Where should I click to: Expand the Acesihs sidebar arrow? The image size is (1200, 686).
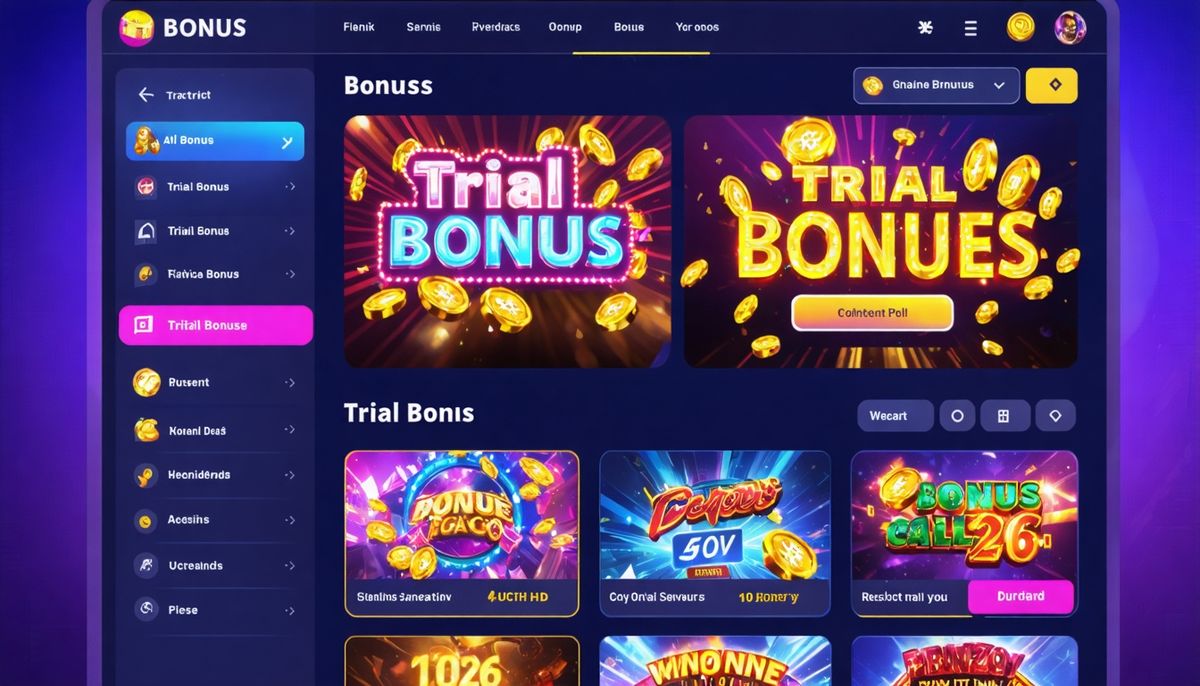289,520
